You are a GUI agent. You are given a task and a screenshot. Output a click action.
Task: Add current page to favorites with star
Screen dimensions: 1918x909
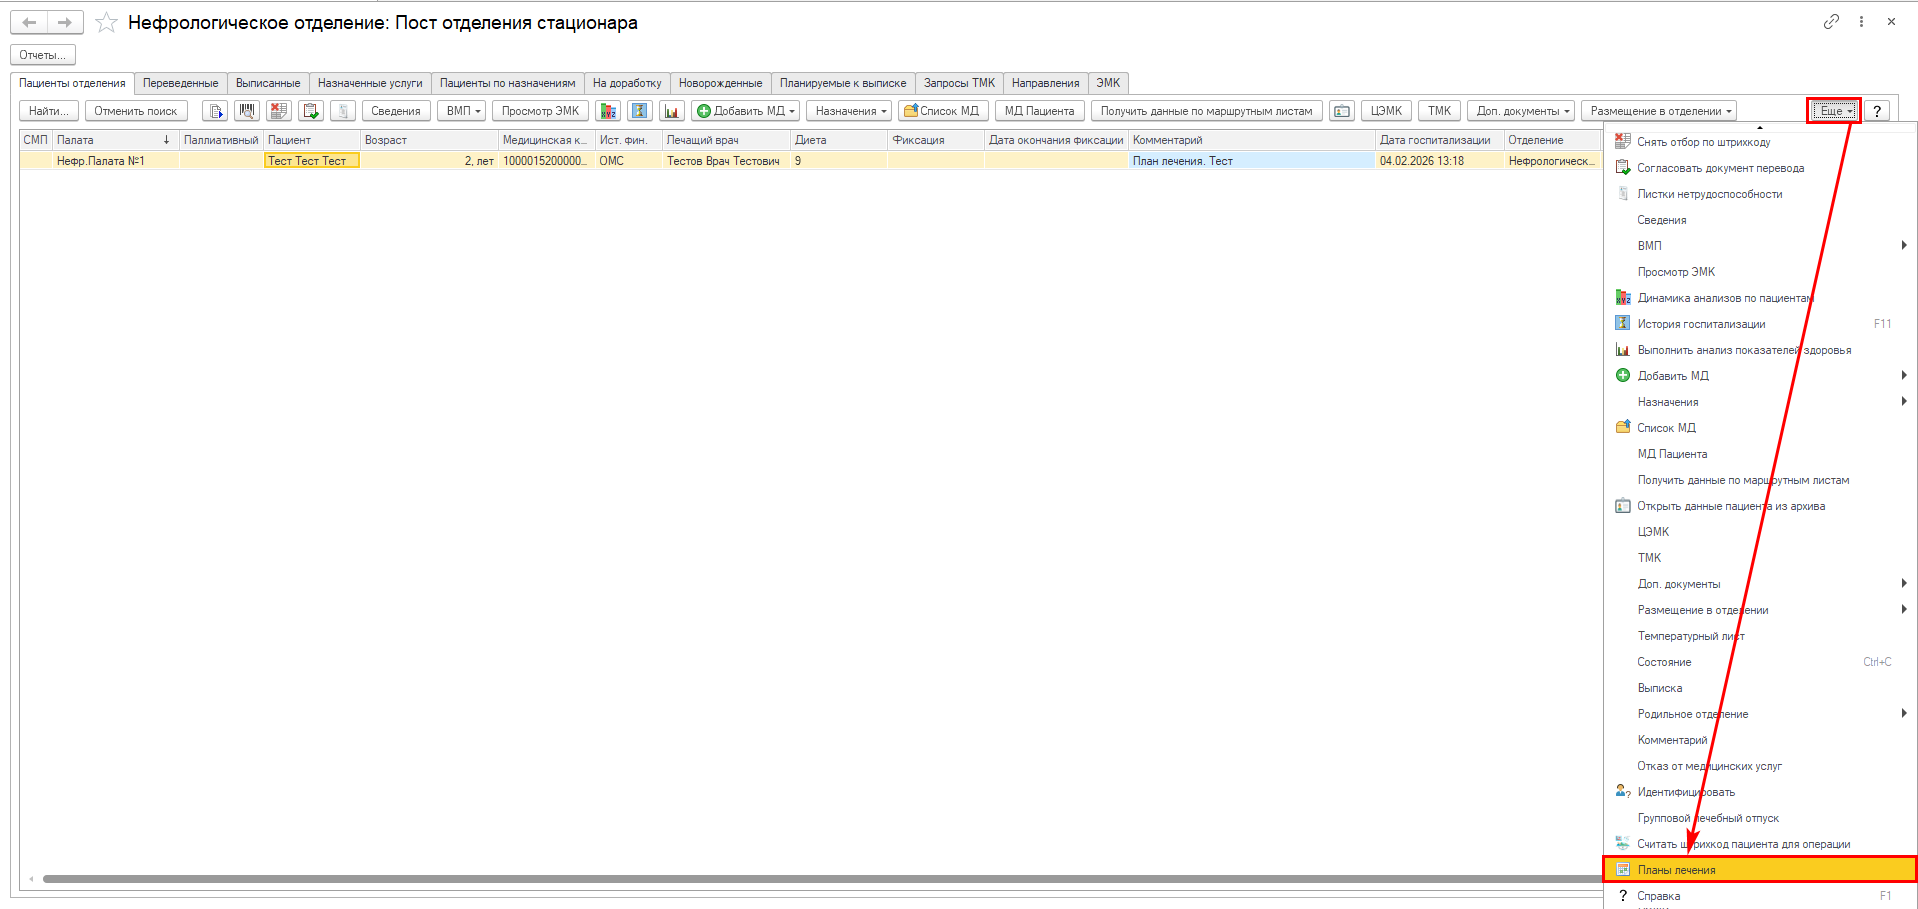107,22
